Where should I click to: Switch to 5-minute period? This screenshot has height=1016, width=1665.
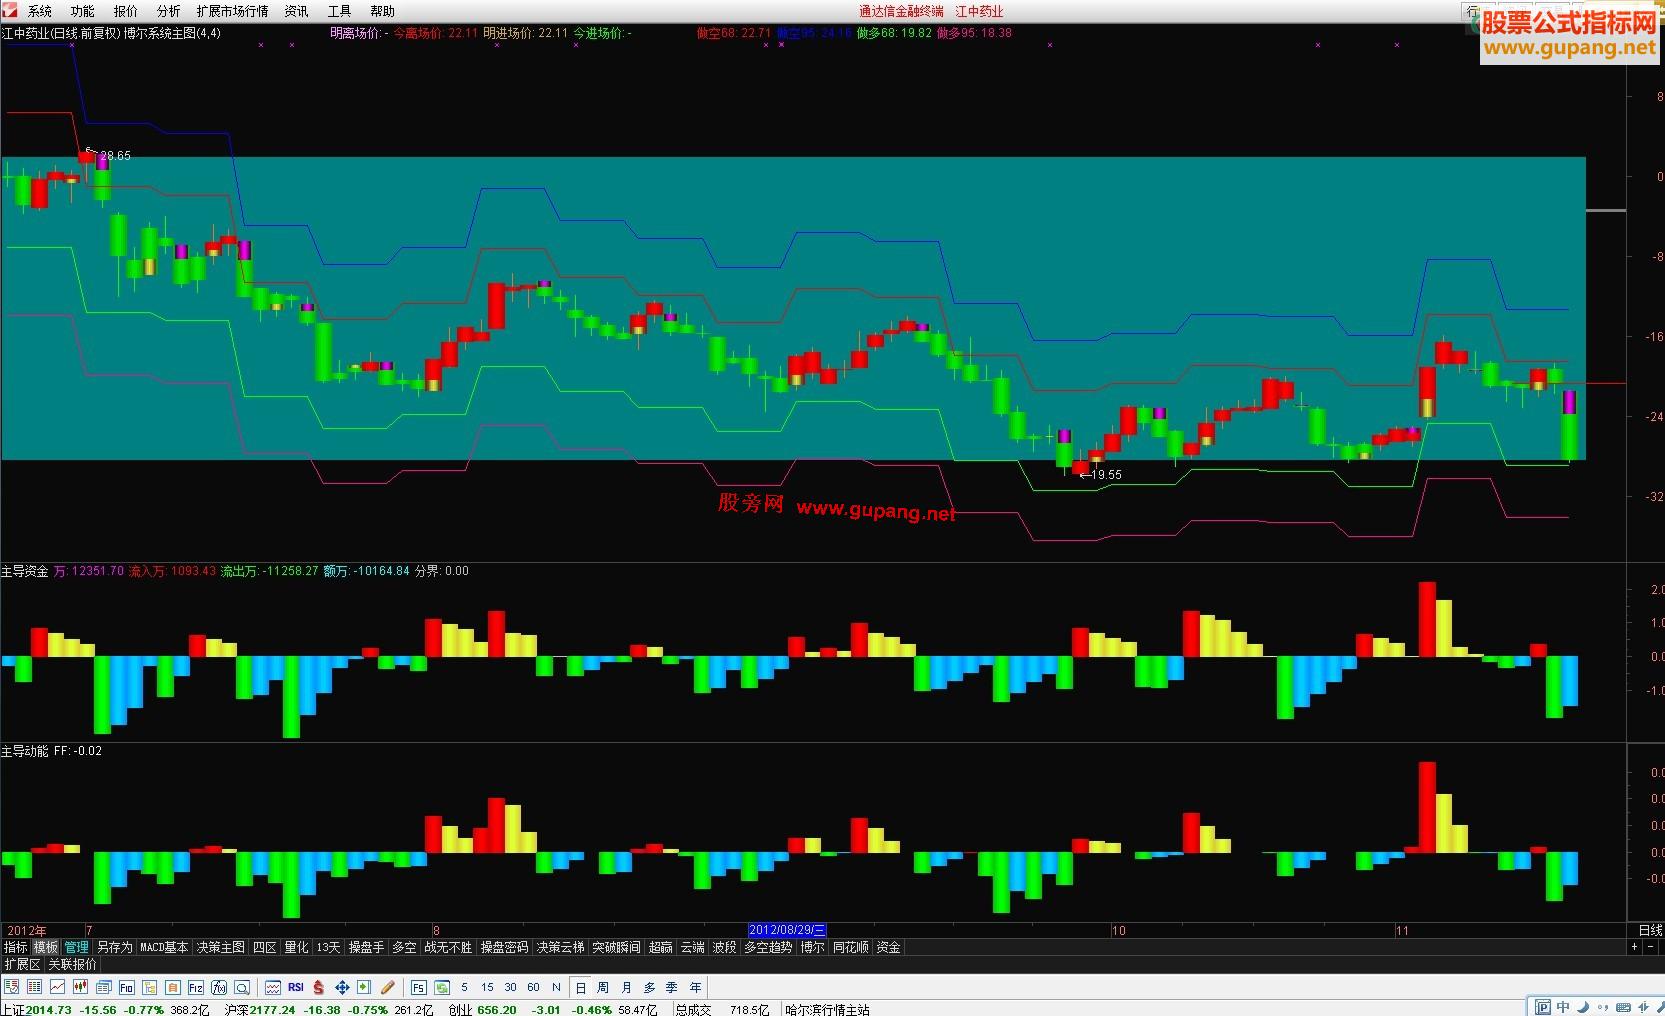coord(464,987)
